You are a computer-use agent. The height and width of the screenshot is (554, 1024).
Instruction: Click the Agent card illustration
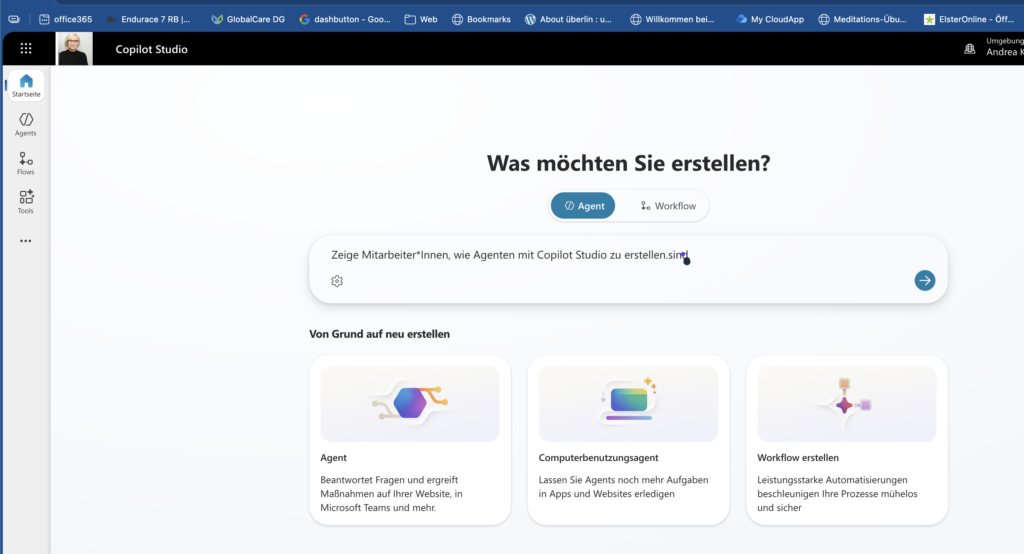click(410, 404)
